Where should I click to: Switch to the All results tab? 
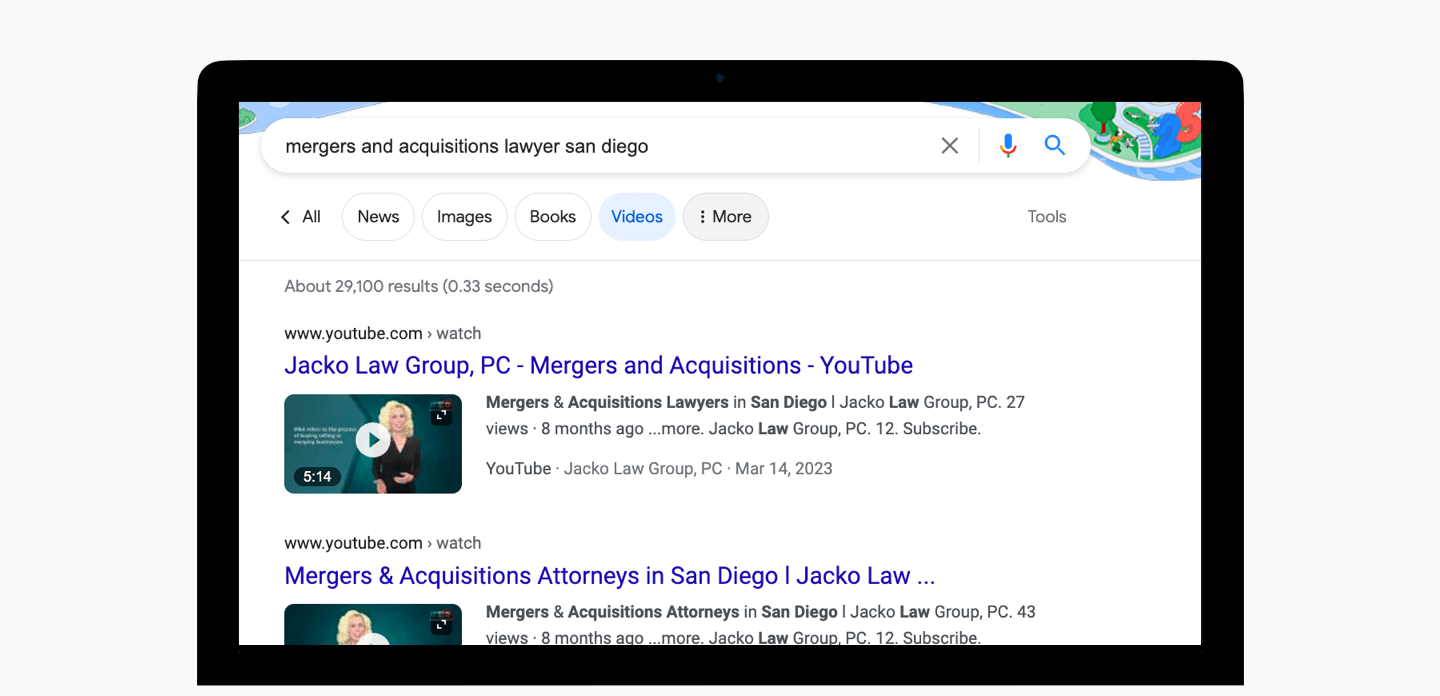click(x=311, y=217)
